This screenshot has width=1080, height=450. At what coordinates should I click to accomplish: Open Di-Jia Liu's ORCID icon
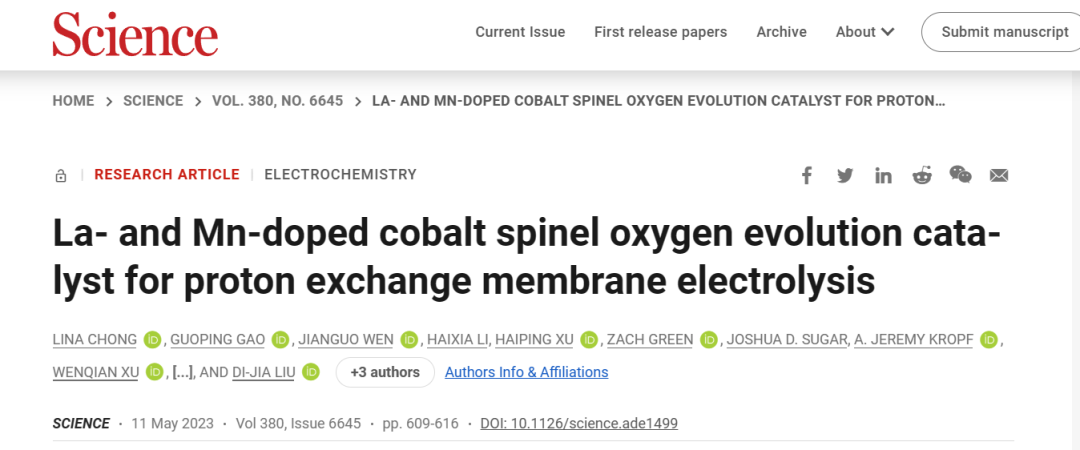point(311,372)
